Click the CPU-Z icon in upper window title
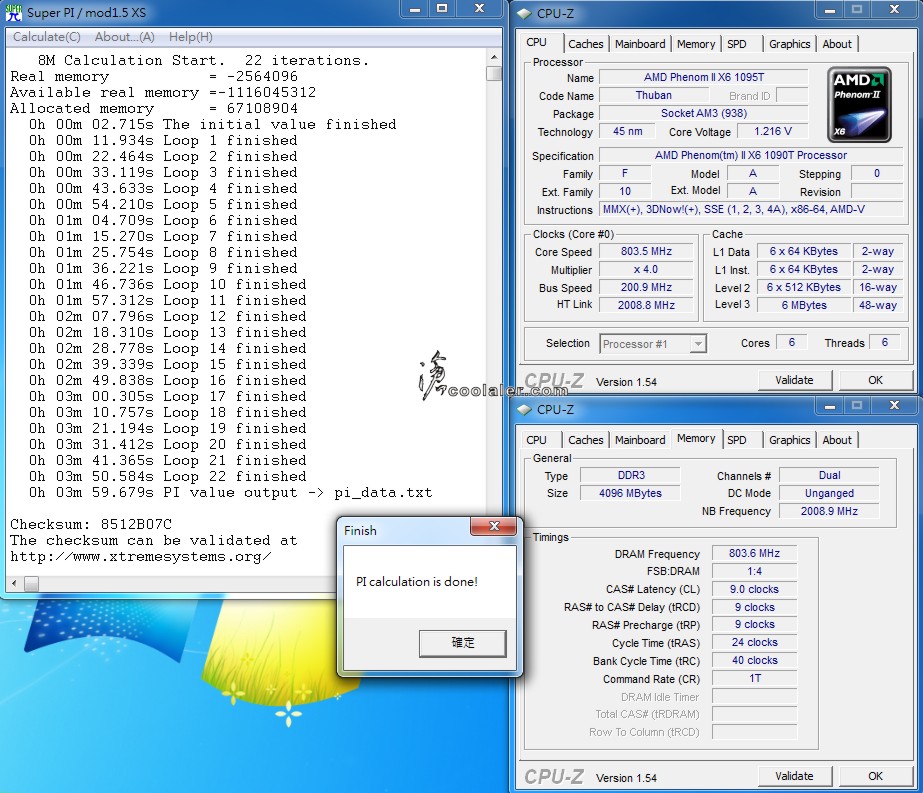Screen dimensions: 923x793 coord(524,14)
